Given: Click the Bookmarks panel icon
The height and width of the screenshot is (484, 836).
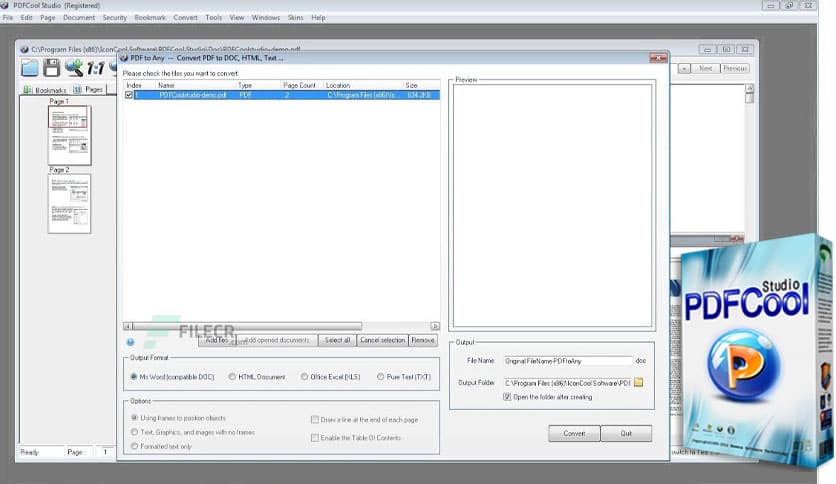Looking at the screenshot, I should click(28, 90).
